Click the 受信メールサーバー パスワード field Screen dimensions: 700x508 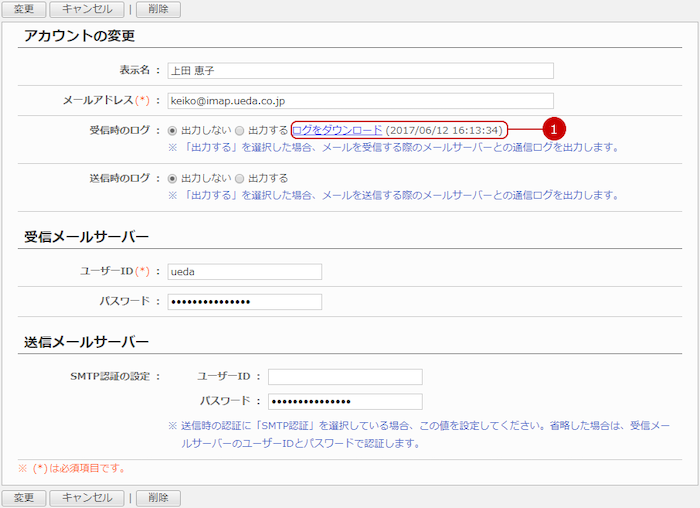point(245,302)
